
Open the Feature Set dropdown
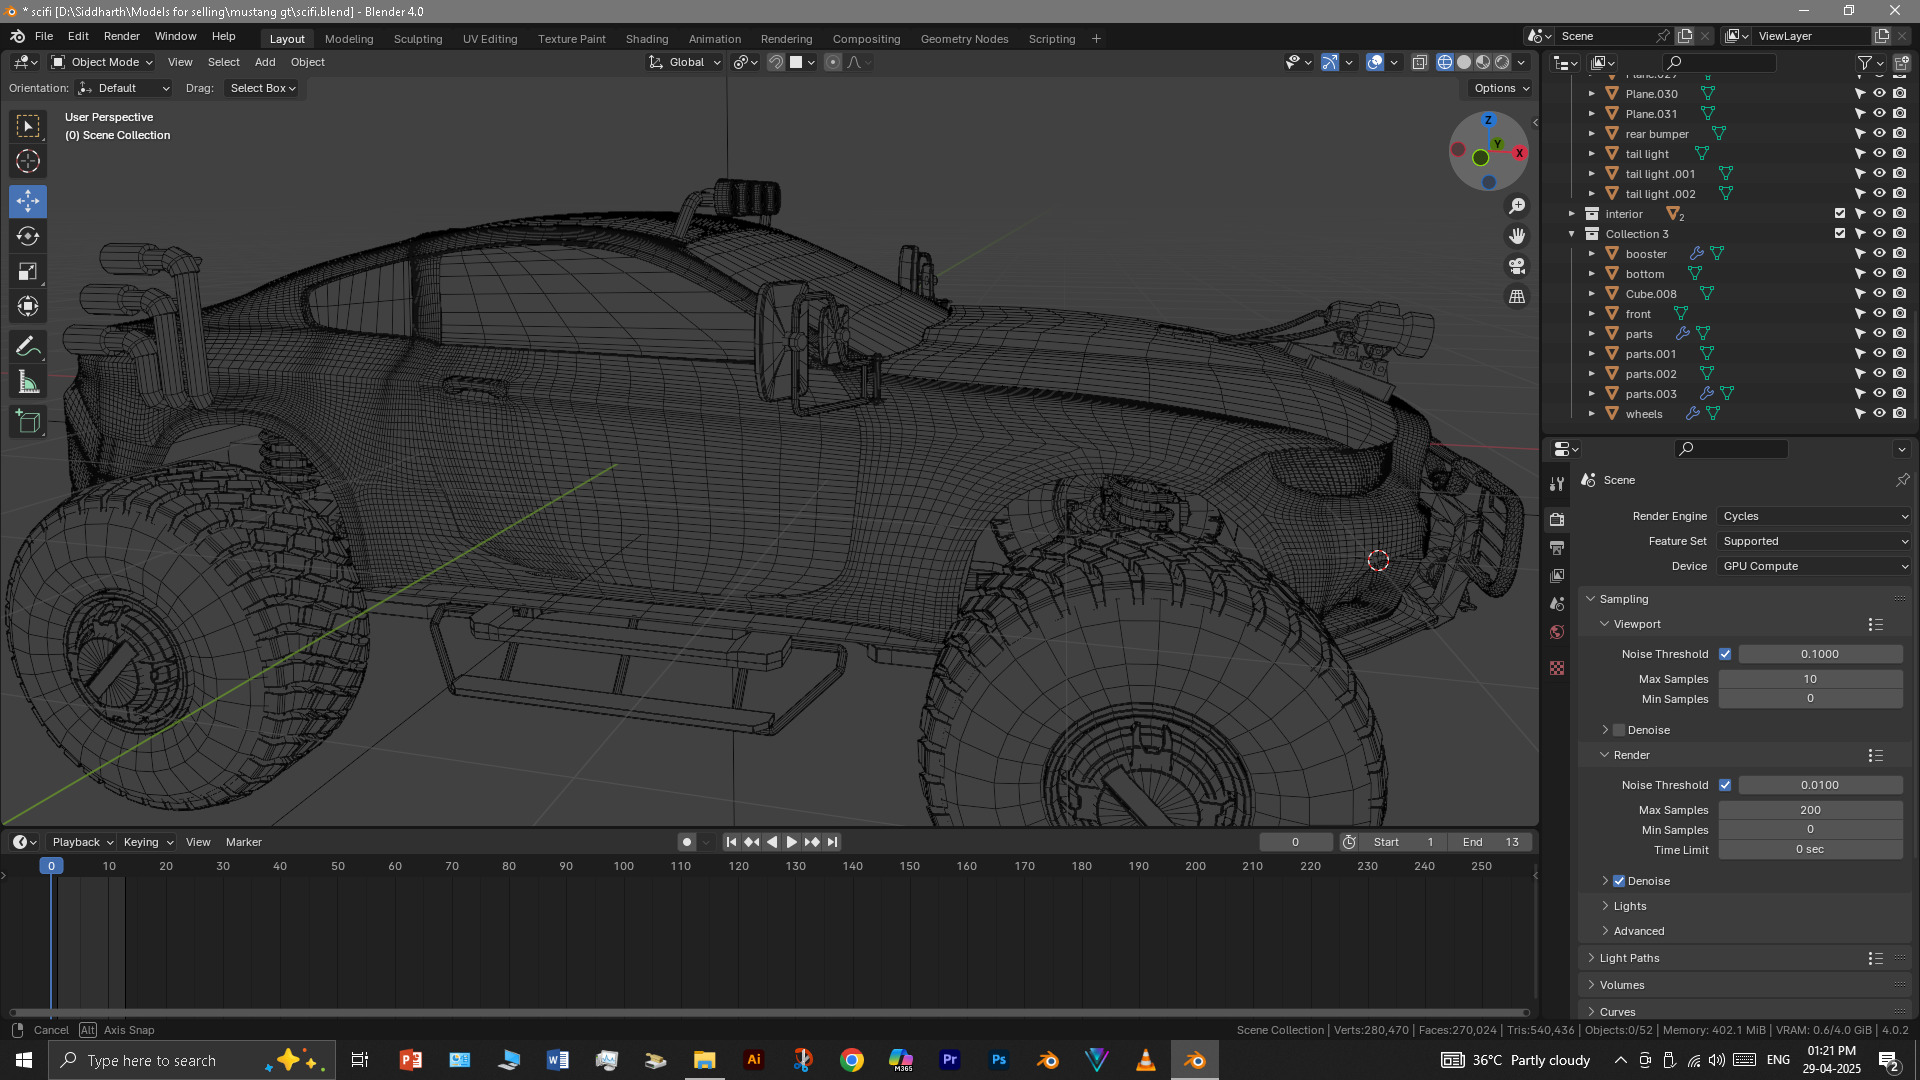pyautogui.click(x=1815, y=541)
